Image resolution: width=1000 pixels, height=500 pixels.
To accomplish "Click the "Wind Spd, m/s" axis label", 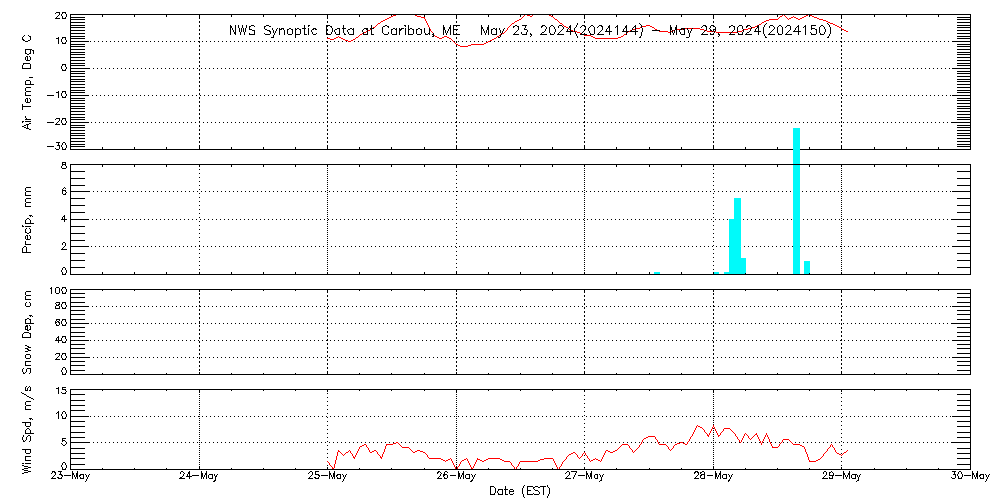I will coord(28,430).
